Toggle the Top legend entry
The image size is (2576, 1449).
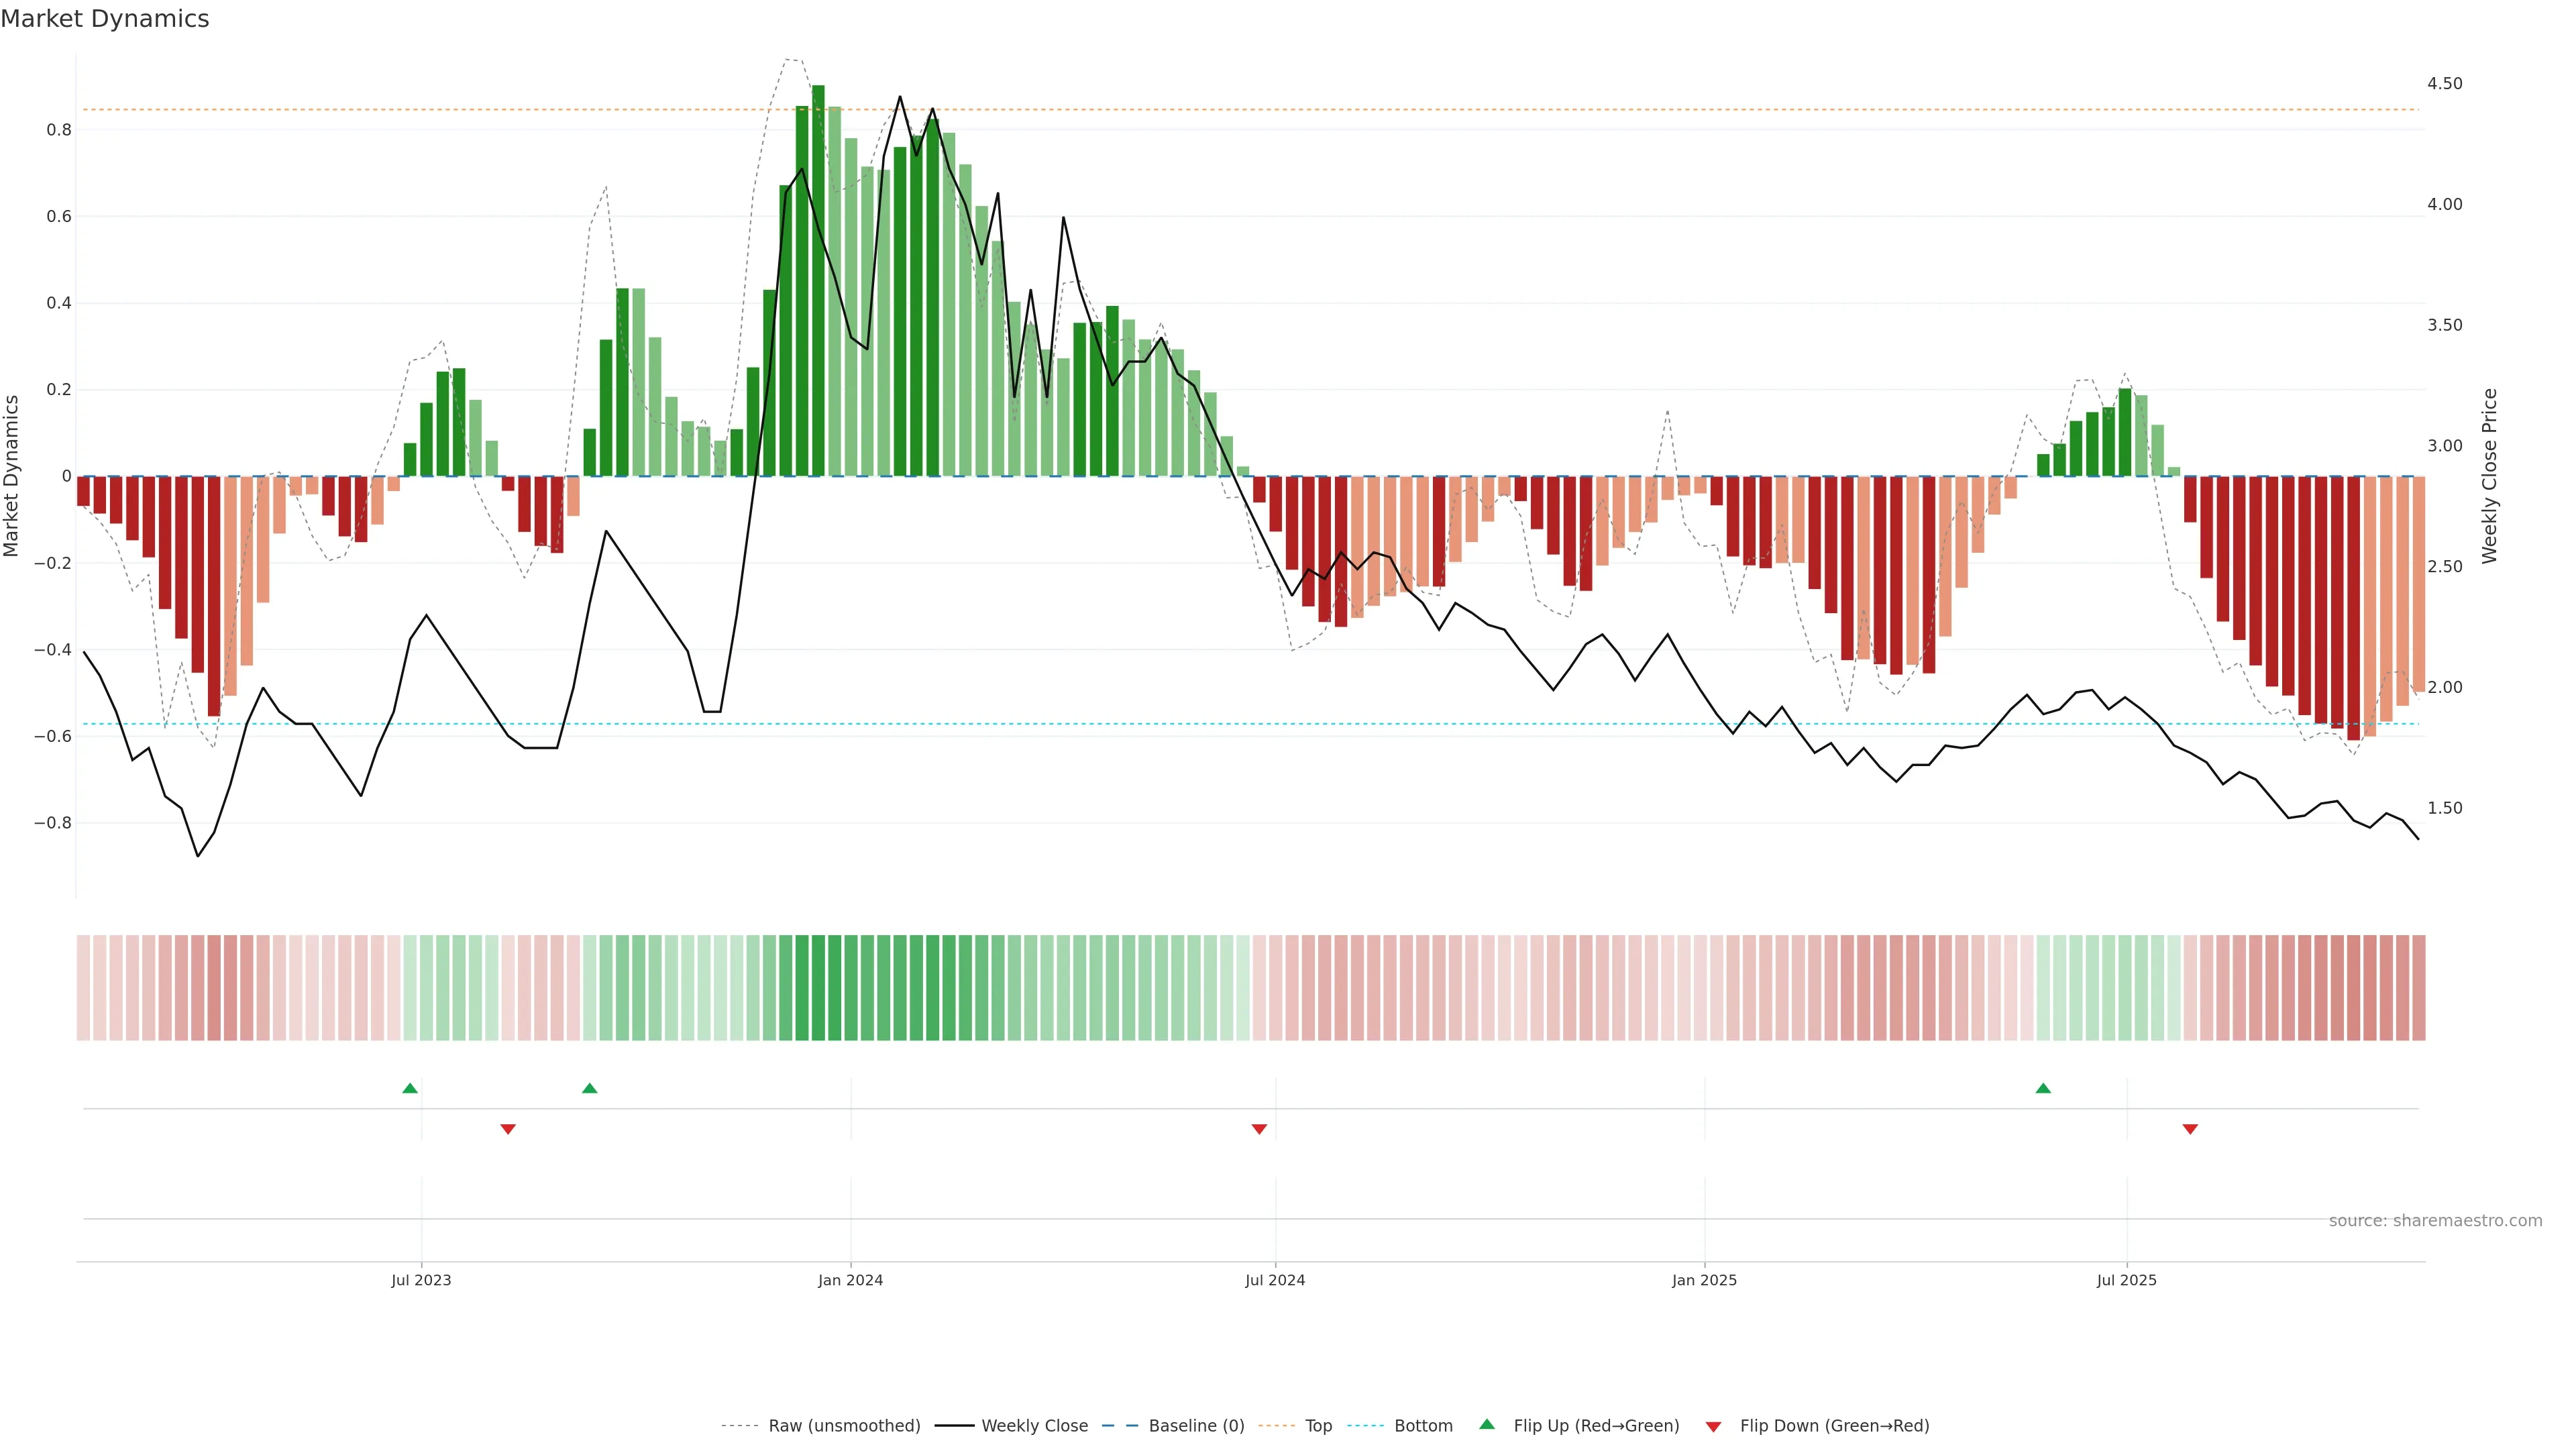[x=1318, y=1426]
